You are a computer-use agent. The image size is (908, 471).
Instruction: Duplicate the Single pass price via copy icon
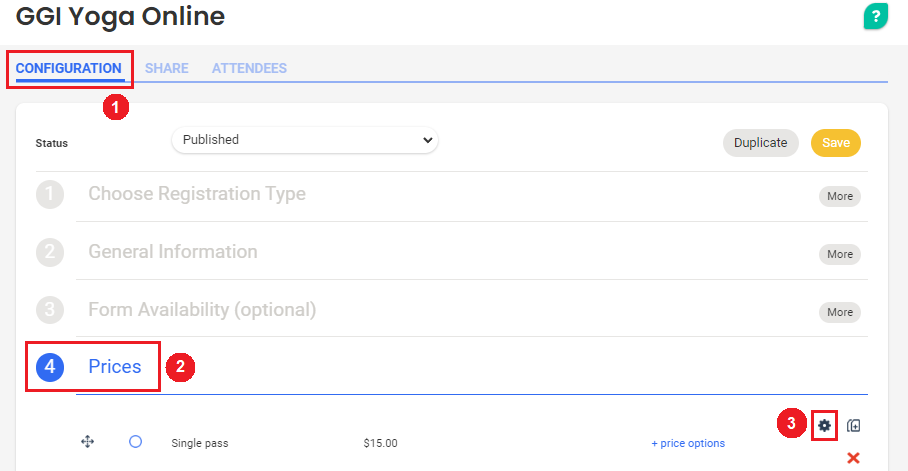[x=853, y=426]
